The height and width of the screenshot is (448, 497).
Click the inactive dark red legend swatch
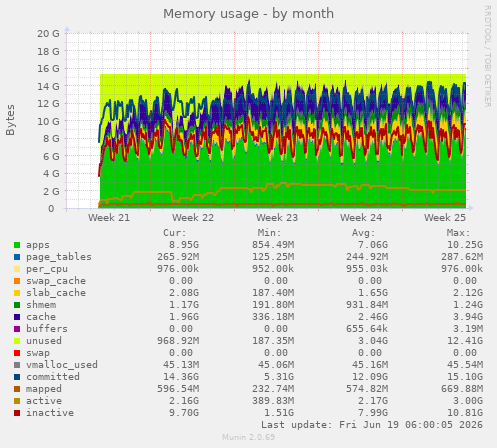coord(17,413)
